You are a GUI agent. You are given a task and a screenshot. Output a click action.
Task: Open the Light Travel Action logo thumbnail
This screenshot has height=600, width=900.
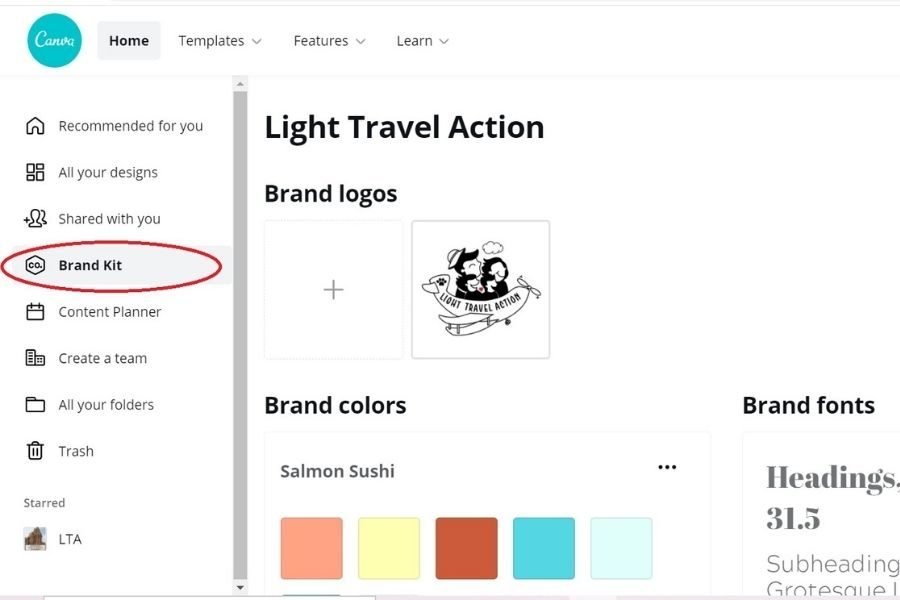[x=480, y=289]
